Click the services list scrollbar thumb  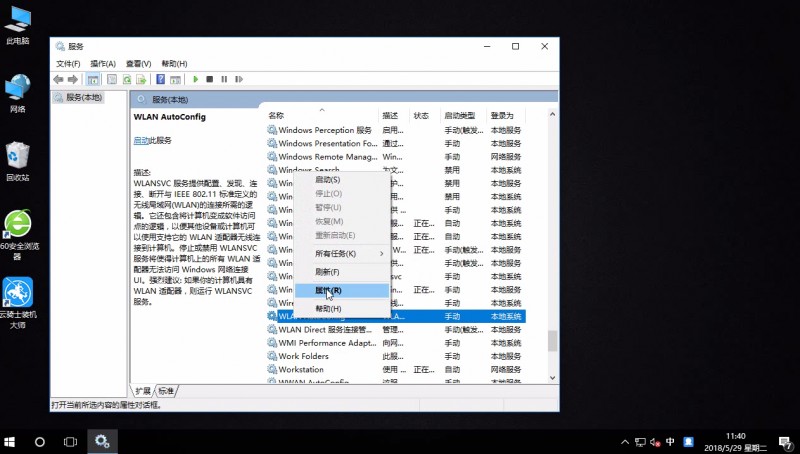[552, 341]
